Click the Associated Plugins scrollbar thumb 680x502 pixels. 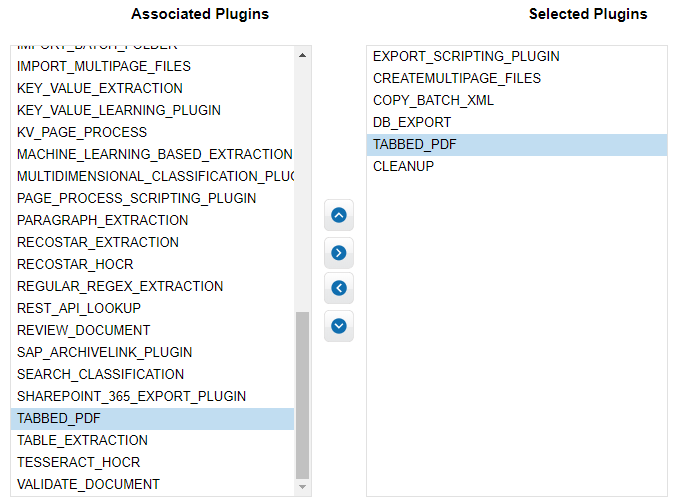pos(303,395)
